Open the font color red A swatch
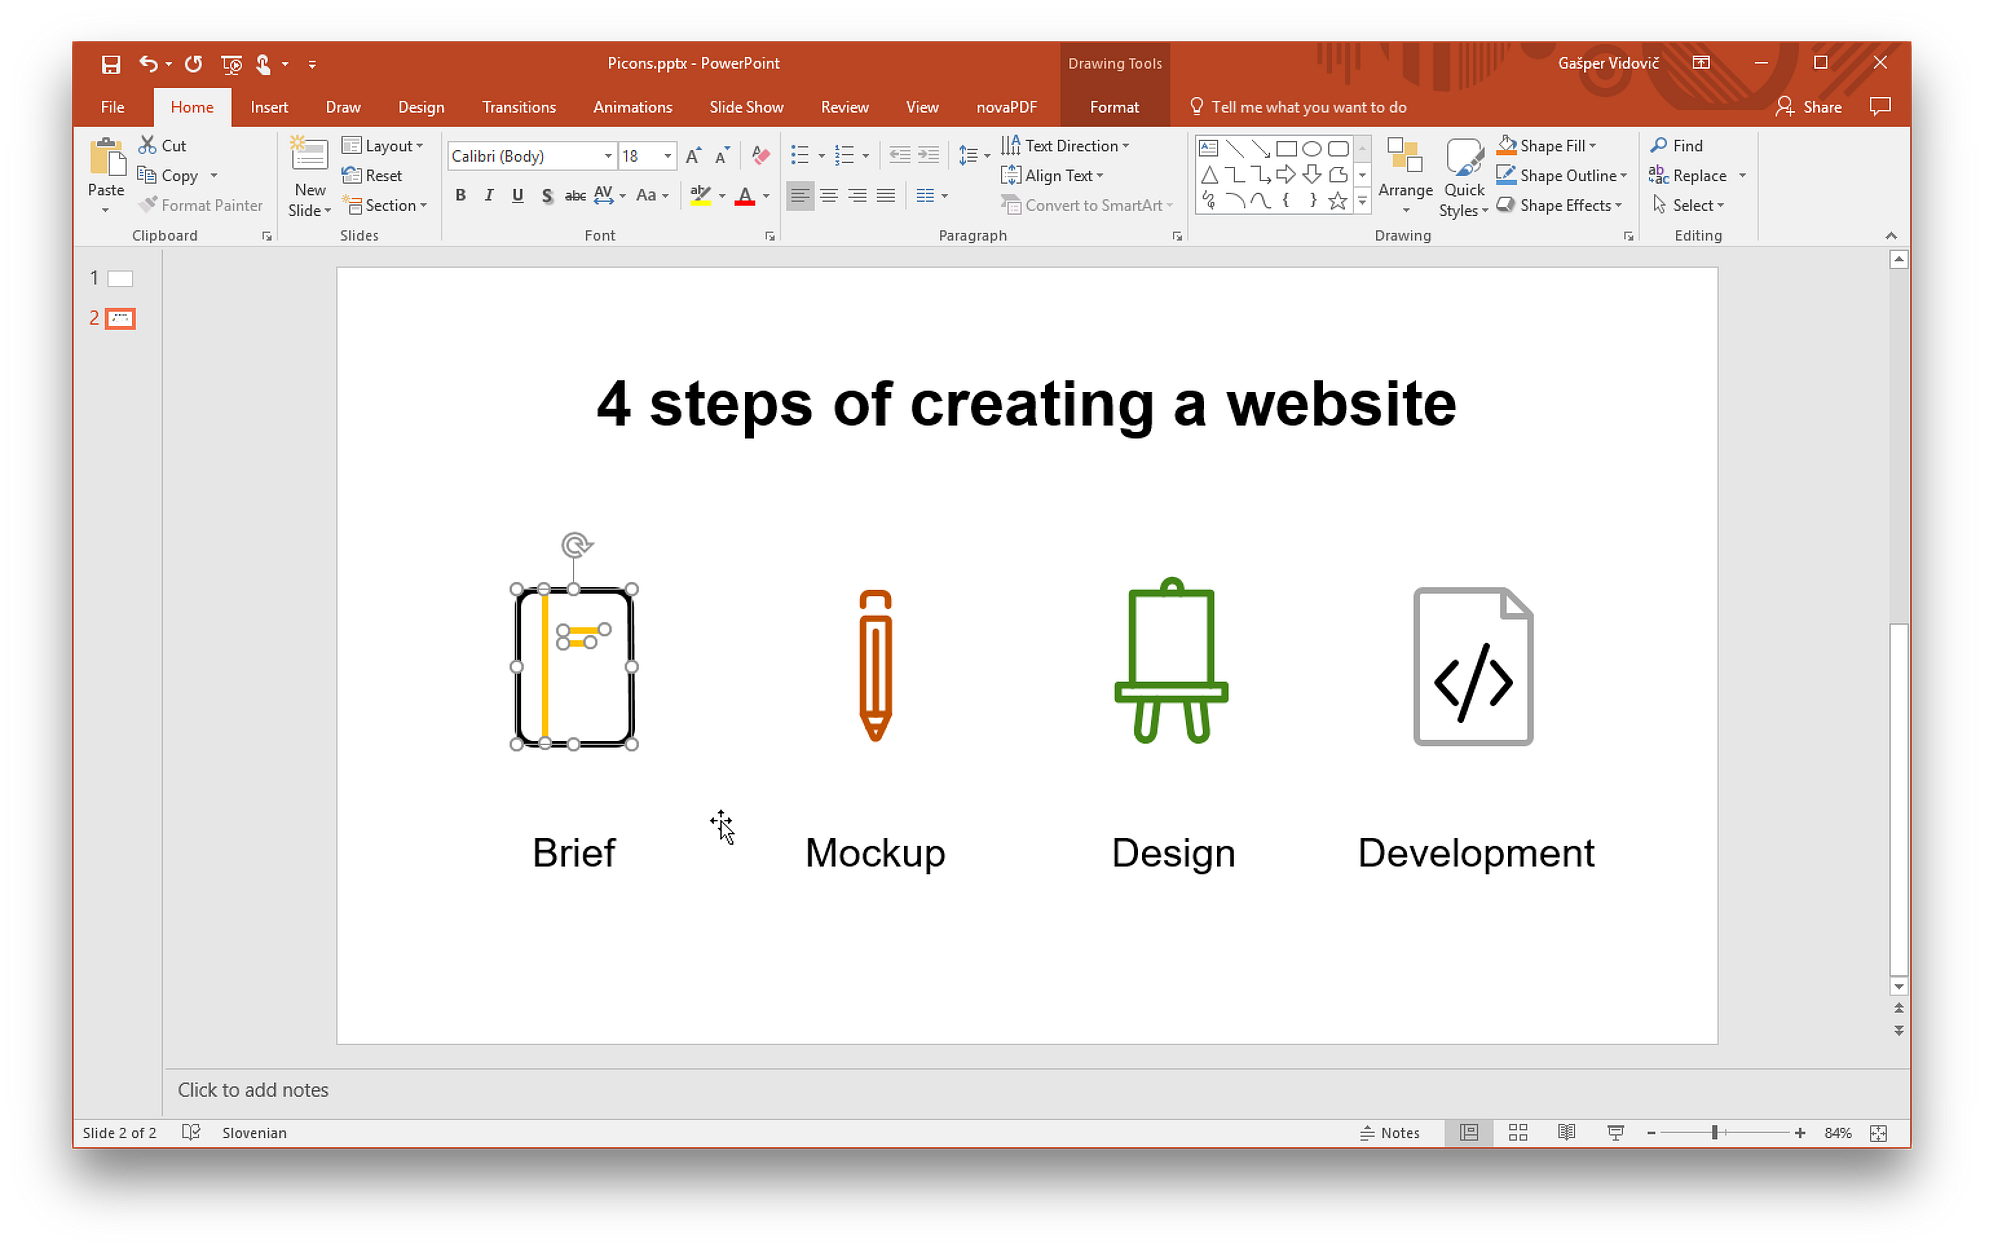Image resolution: width=2000 pixels, height=1252 pixels. [744, 195]
